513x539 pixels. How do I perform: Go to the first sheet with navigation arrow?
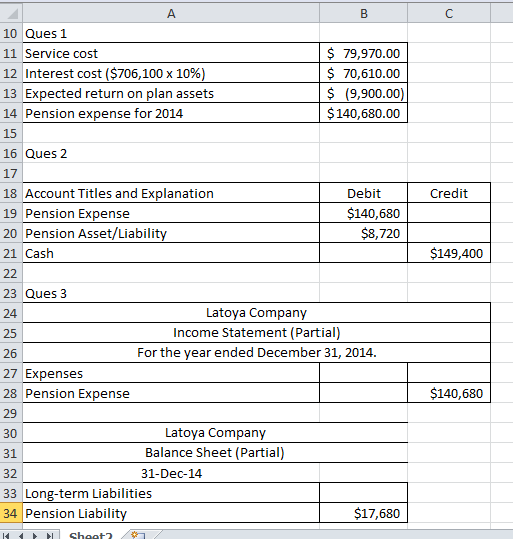click(x=6, y=536)
